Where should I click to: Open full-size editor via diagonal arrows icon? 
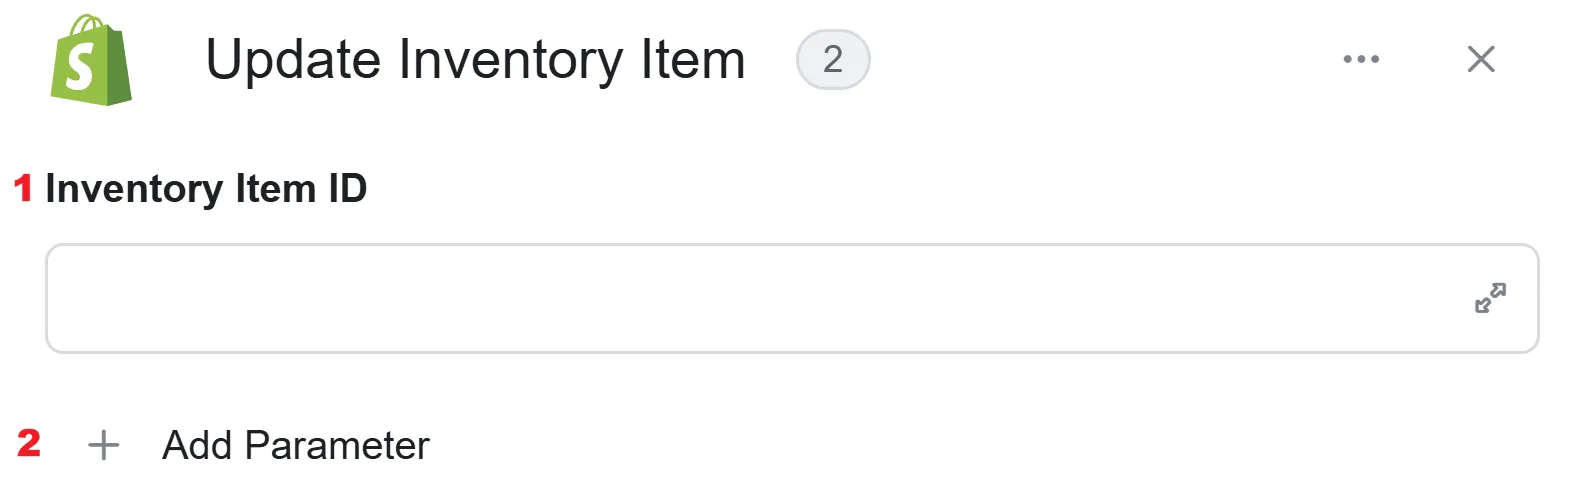click(x=1490, y=298)
